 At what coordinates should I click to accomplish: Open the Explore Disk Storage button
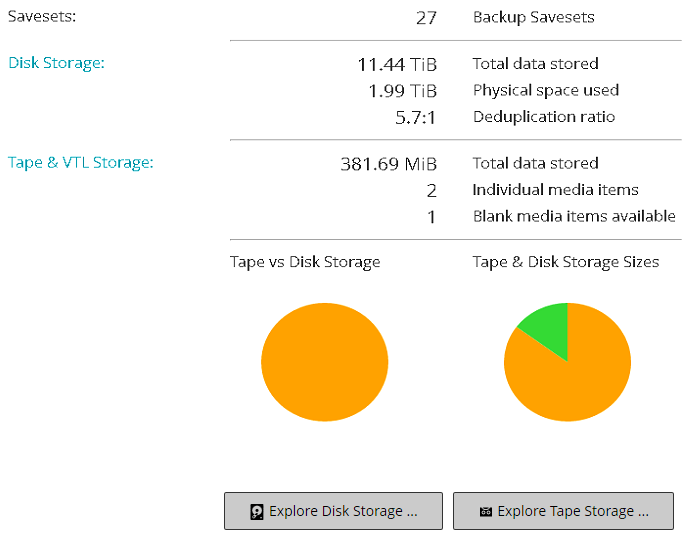(333, 511)
